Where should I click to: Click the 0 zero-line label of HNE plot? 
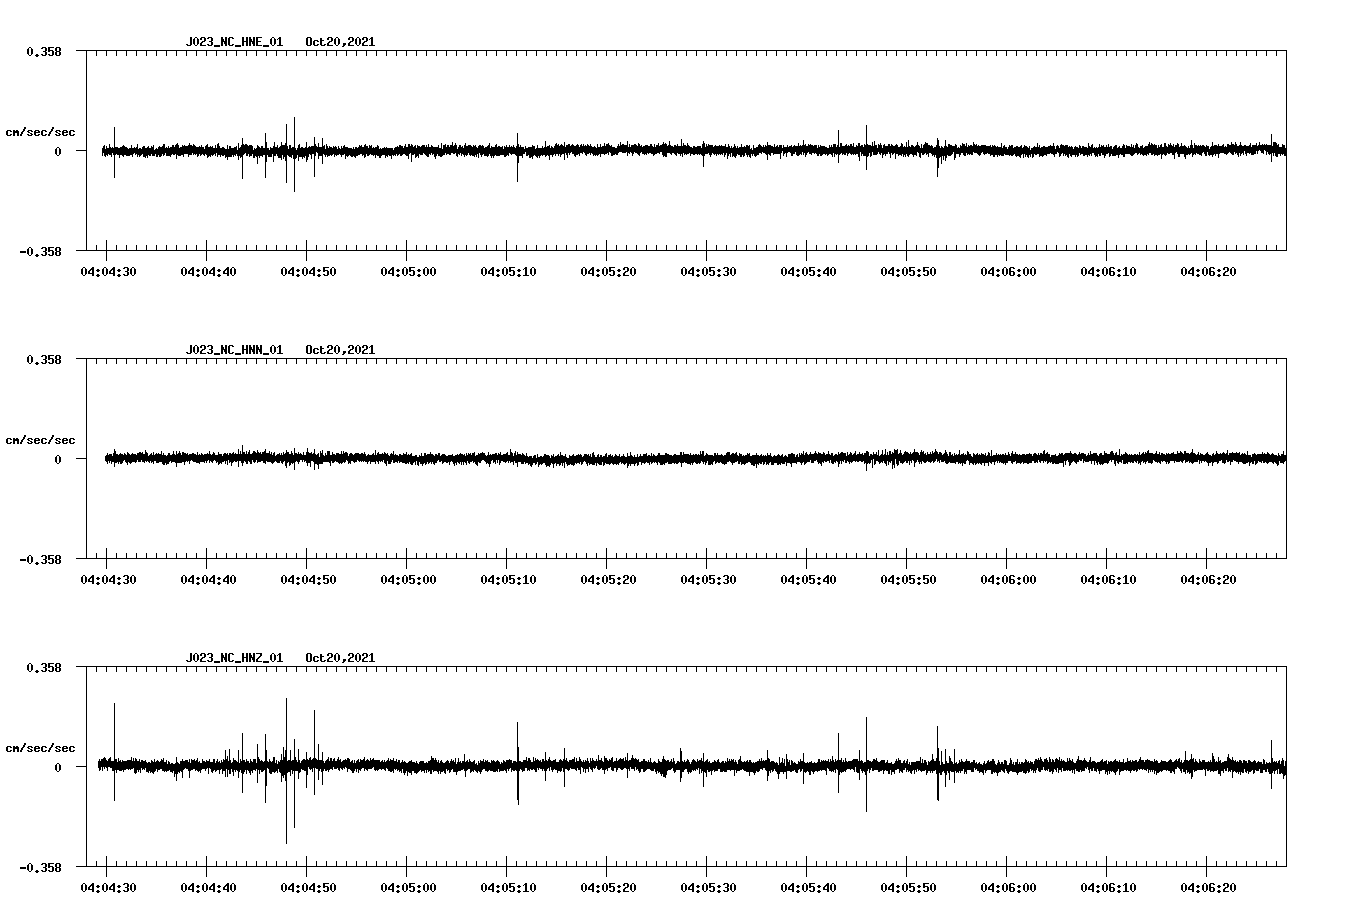click(58, 151)
